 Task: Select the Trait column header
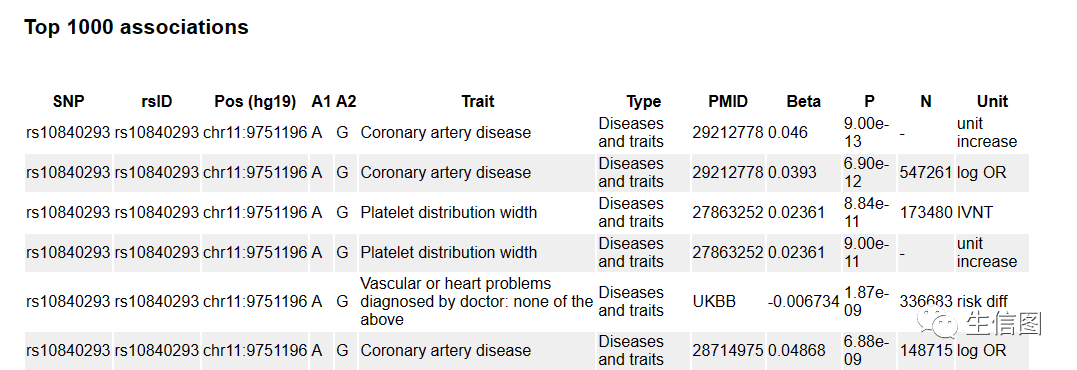tap(477, 102)
